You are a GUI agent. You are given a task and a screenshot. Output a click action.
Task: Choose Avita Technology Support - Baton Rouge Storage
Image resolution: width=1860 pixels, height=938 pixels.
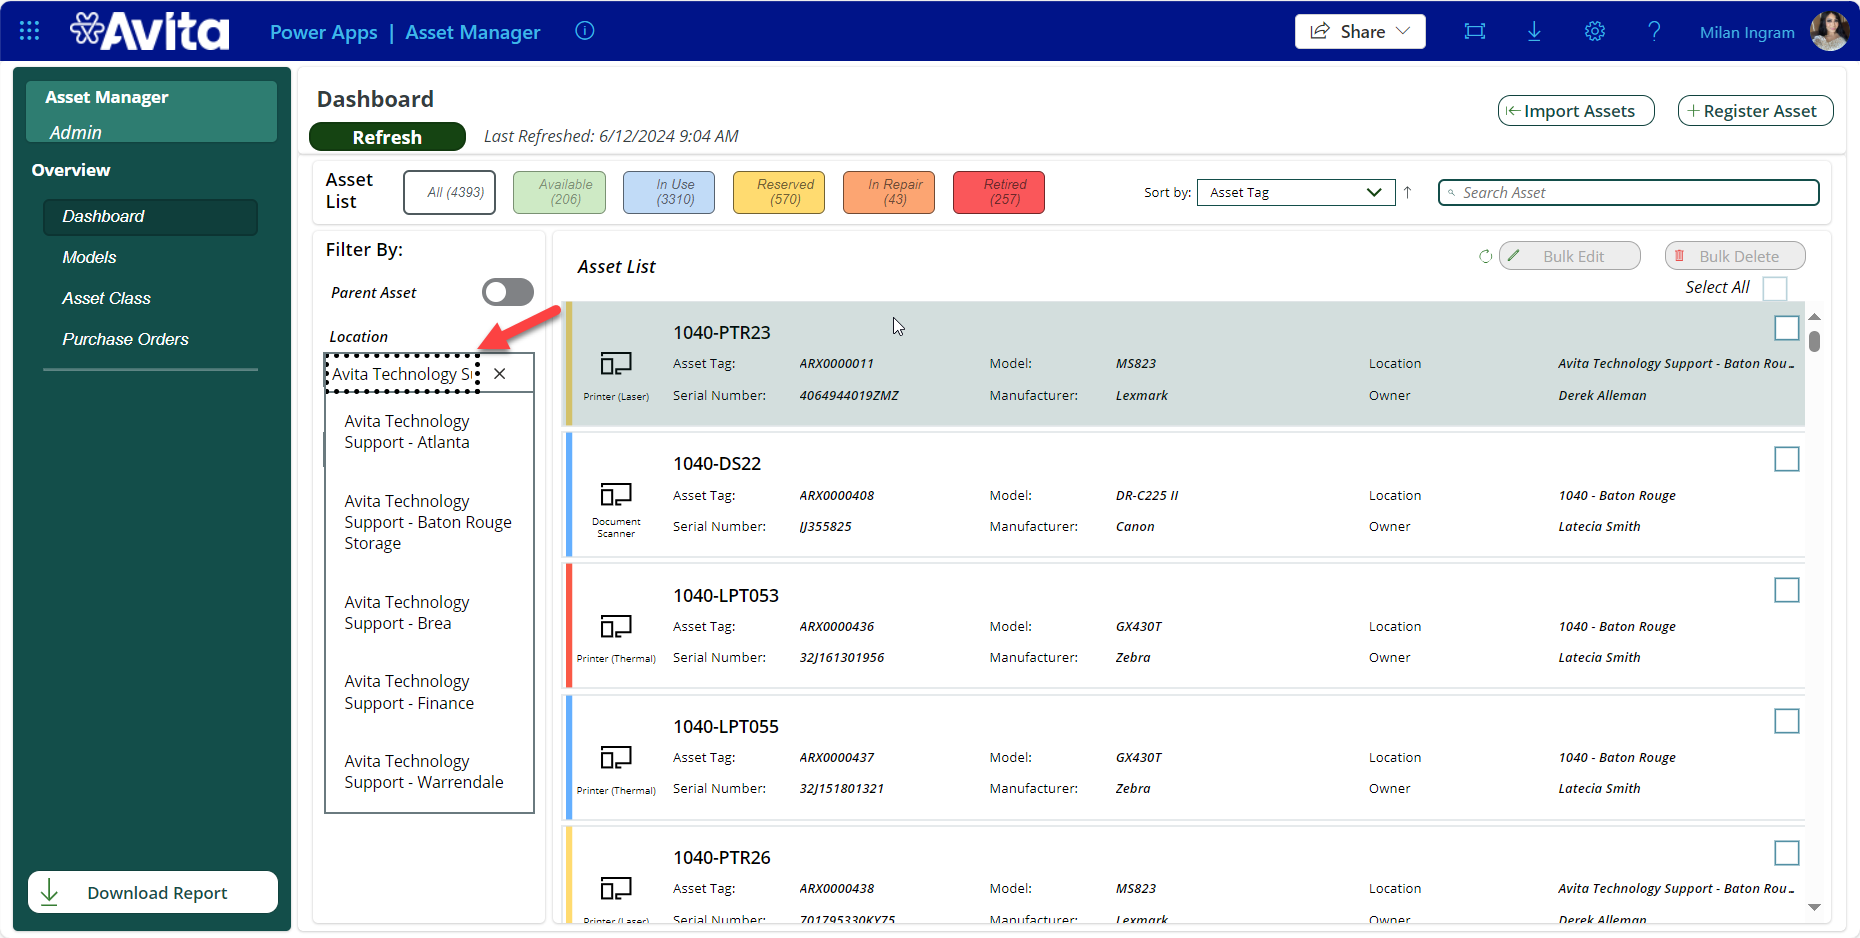point(429,522)
